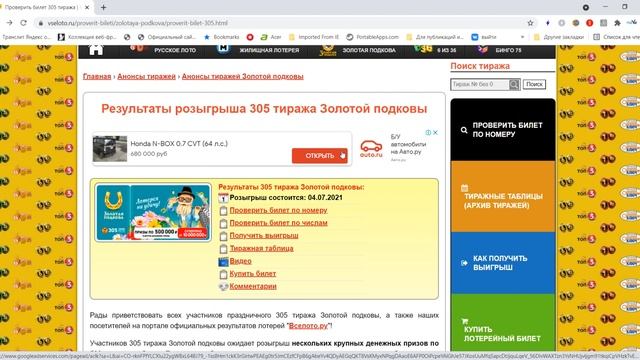Viewport: 640px width, 360px height.
Task: Open the Комментарии link
Action: pos(253,286)
